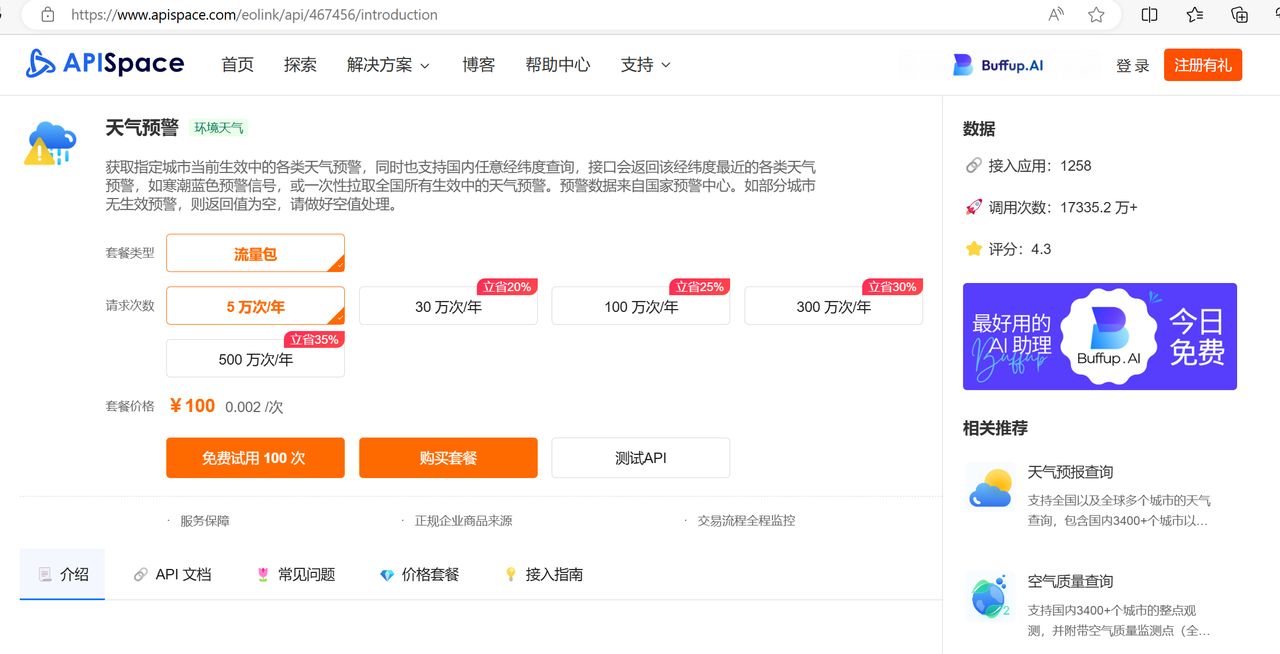Open the 博客 page from the navigation
This screenshot has width=1280, height=654.
(478, 64)
